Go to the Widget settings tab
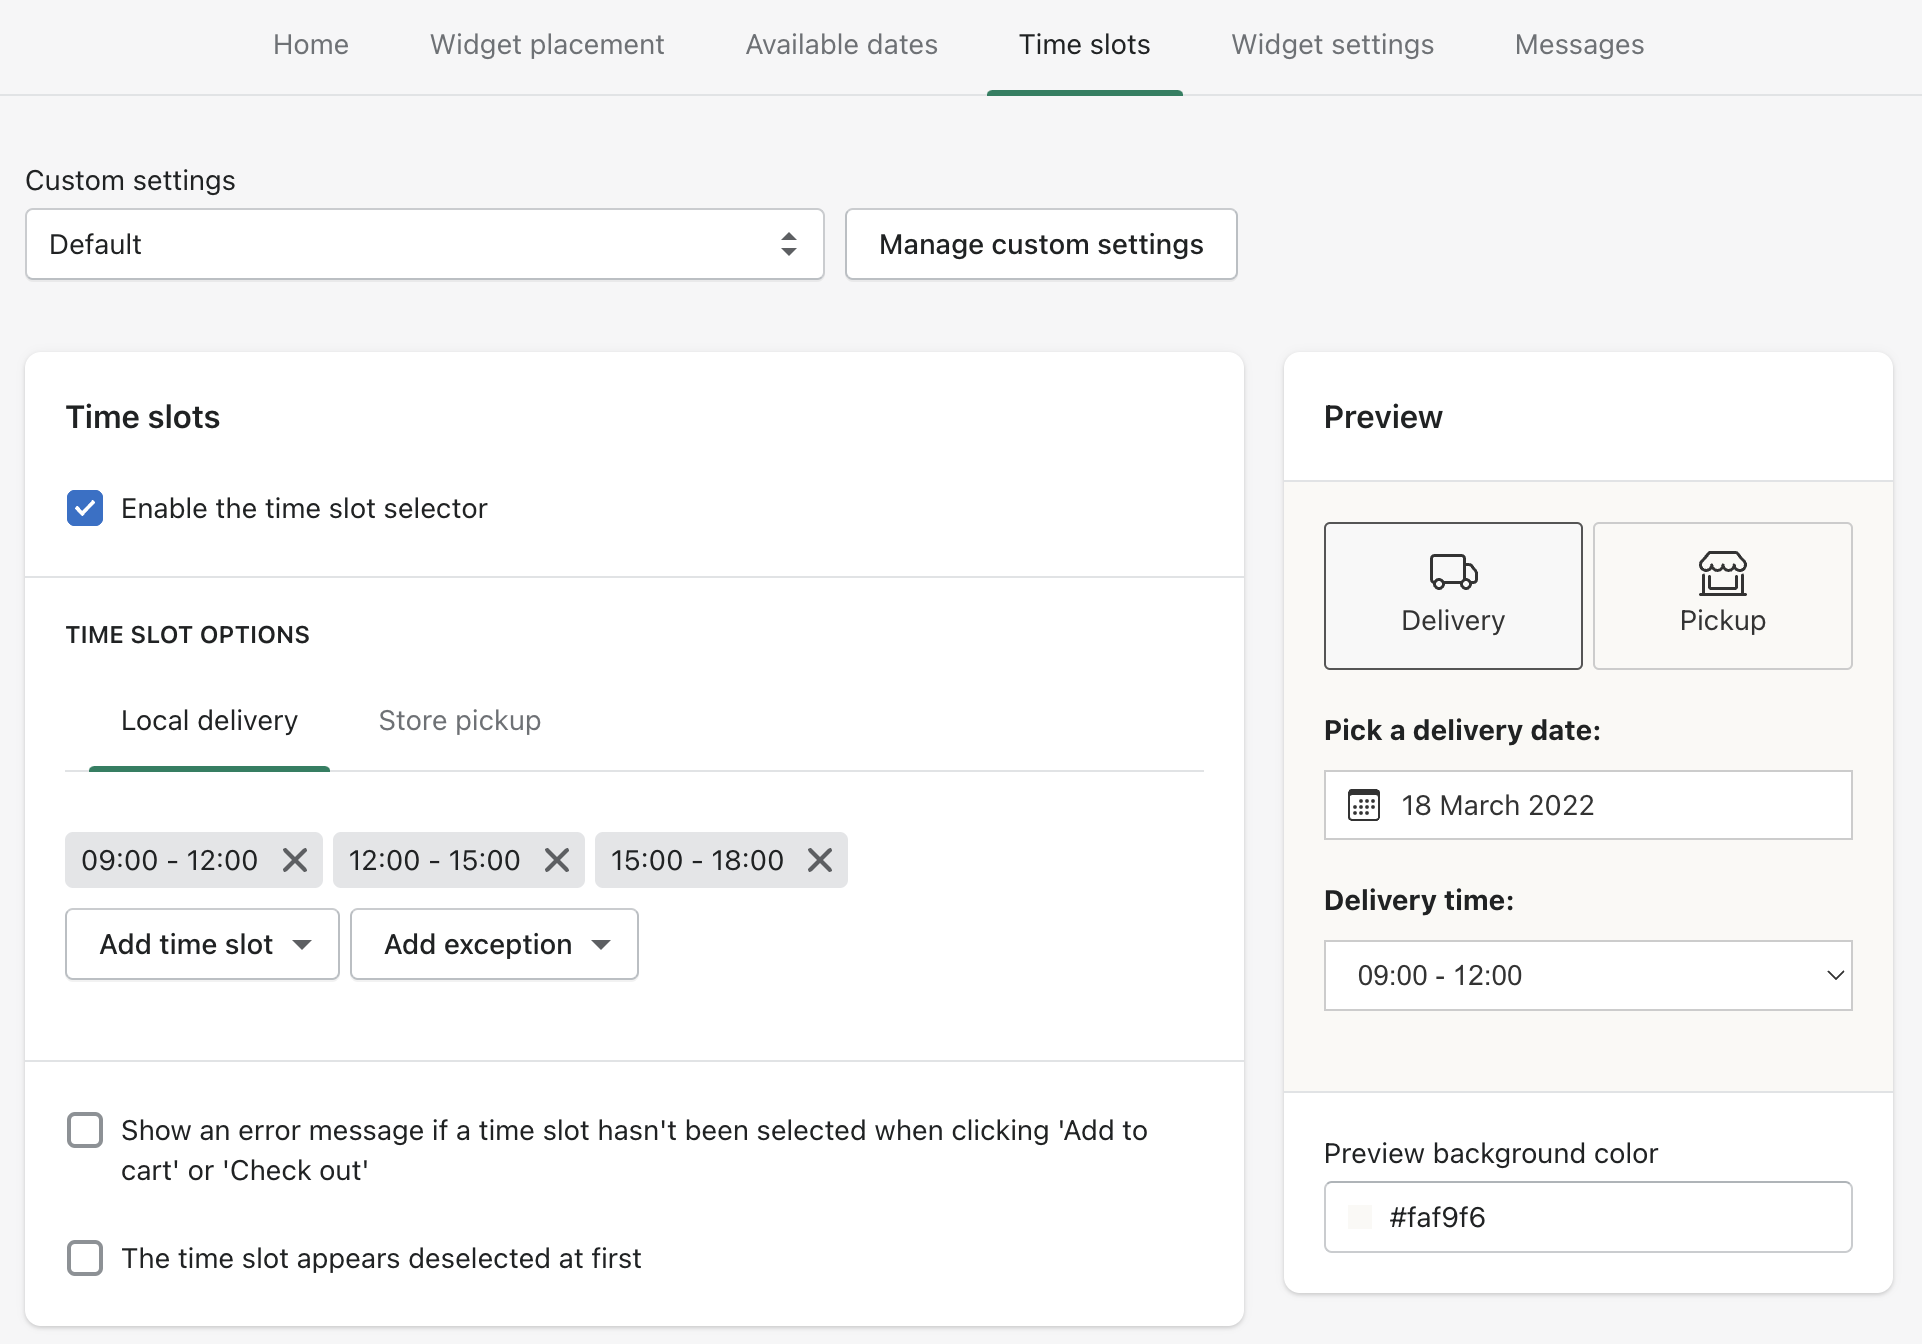 coord(1332,45)
